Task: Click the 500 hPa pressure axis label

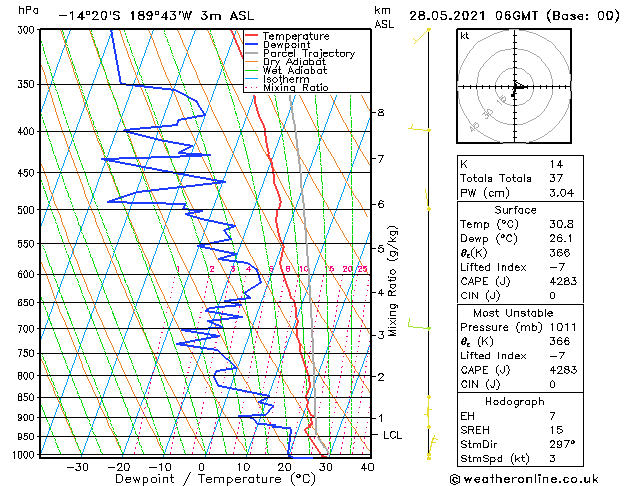Action: click(26, 210)
